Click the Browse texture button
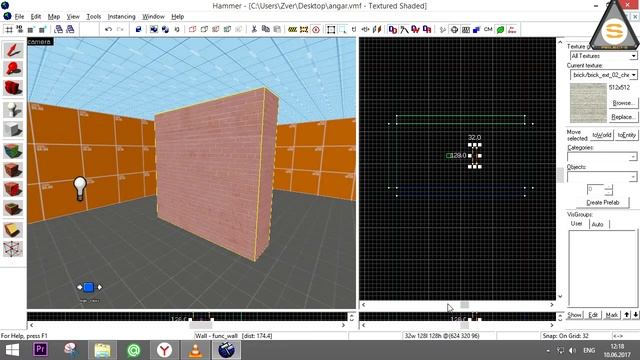 pyautogui.click(x=623, y=103)
